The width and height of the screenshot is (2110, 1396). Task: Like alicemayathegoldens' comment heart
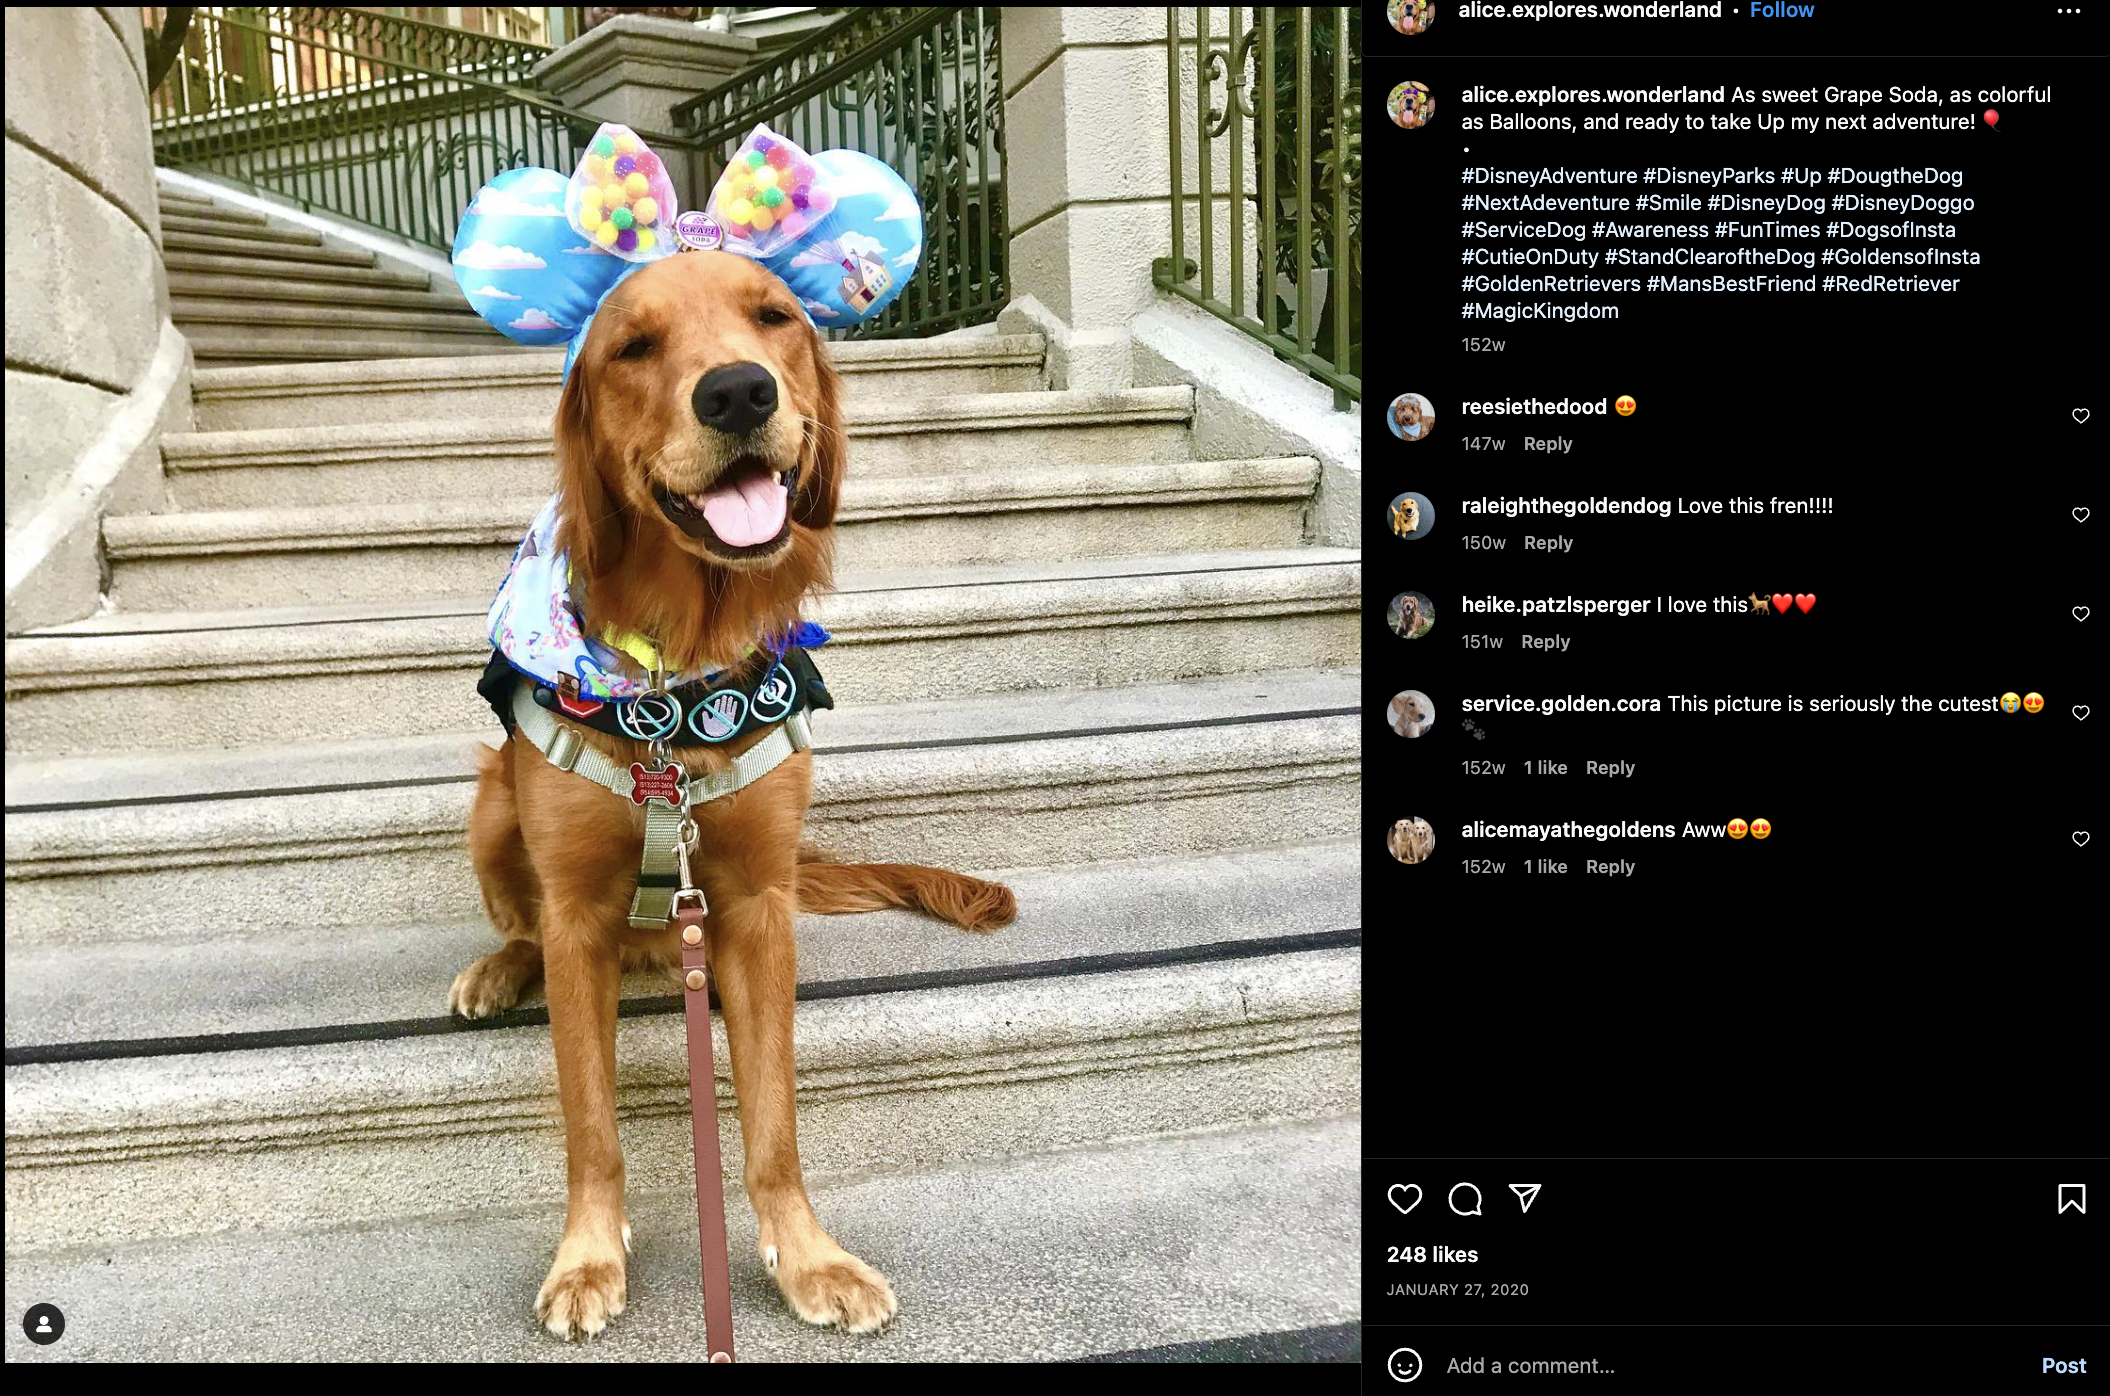coord(2080,839)
